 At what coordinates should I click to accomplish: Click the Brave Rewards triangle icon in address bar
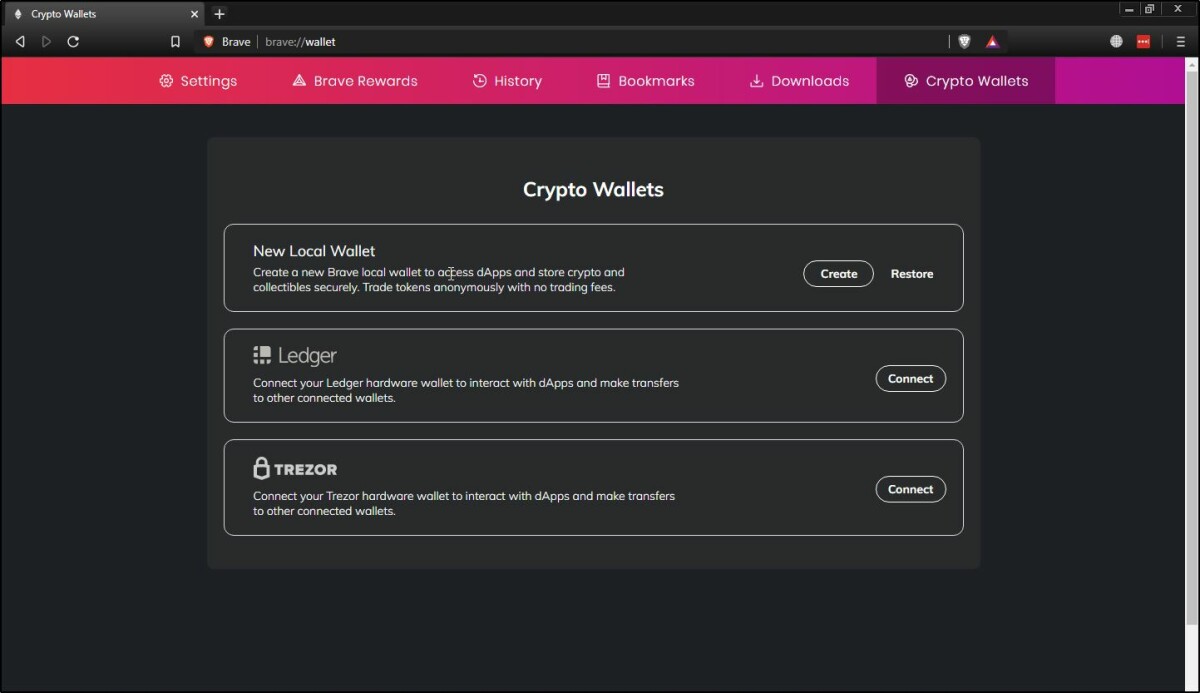click(992, 42)
